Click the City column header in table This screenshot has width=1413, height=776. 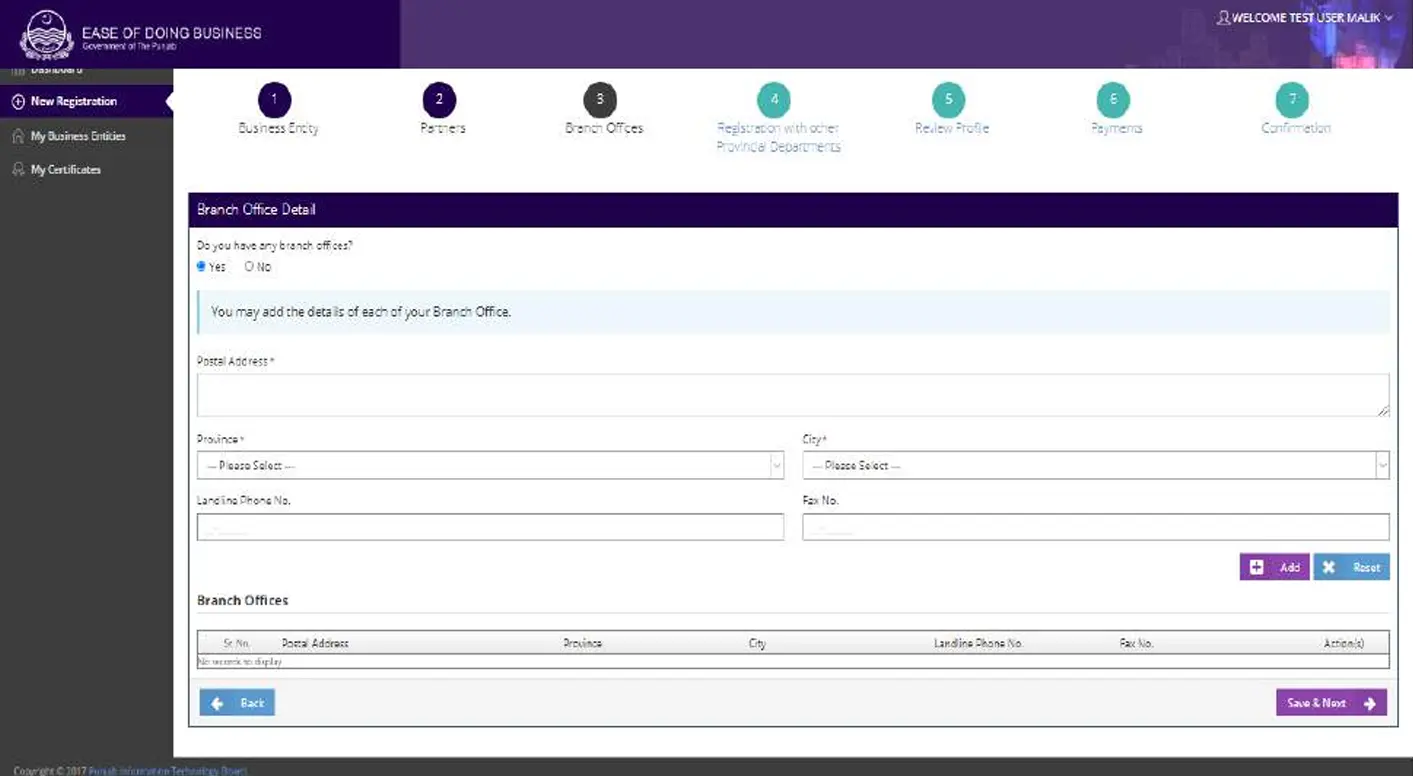point(757,643)
